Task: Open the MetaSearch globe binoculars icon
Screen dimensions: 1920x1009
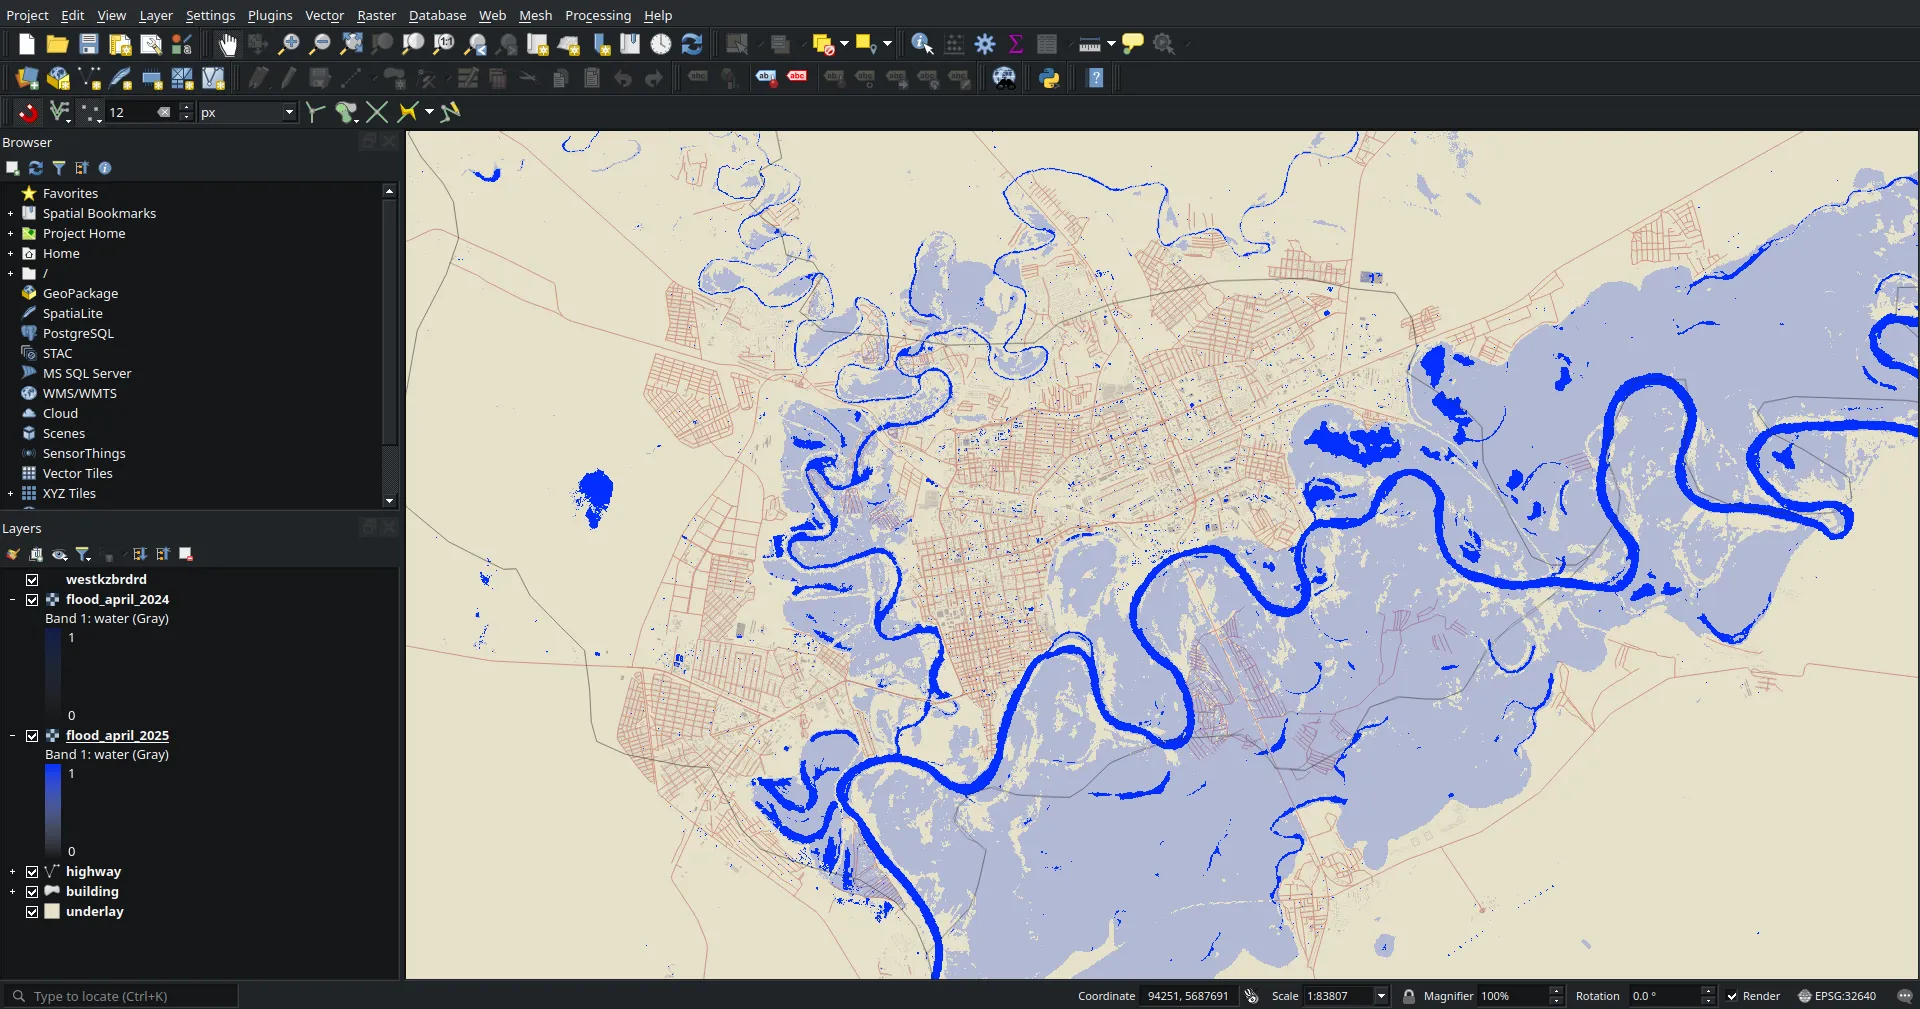Action: click(1004, 78)
